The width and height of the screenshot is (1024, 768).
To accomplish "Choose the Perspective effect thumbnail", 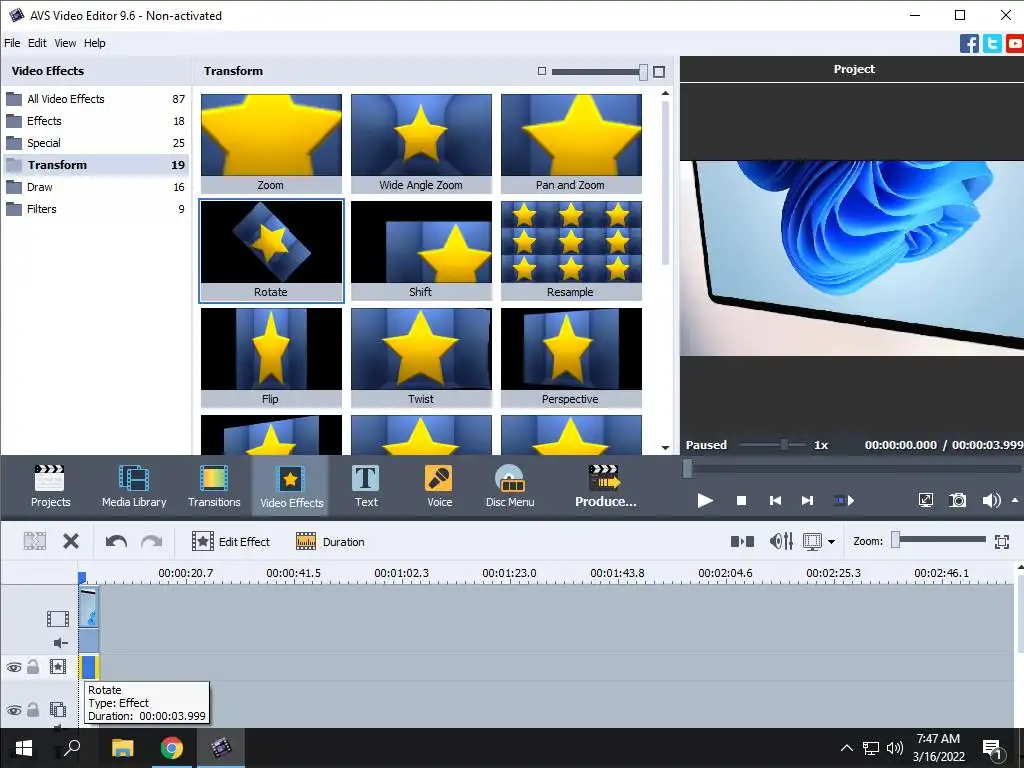I will (571, 357).
